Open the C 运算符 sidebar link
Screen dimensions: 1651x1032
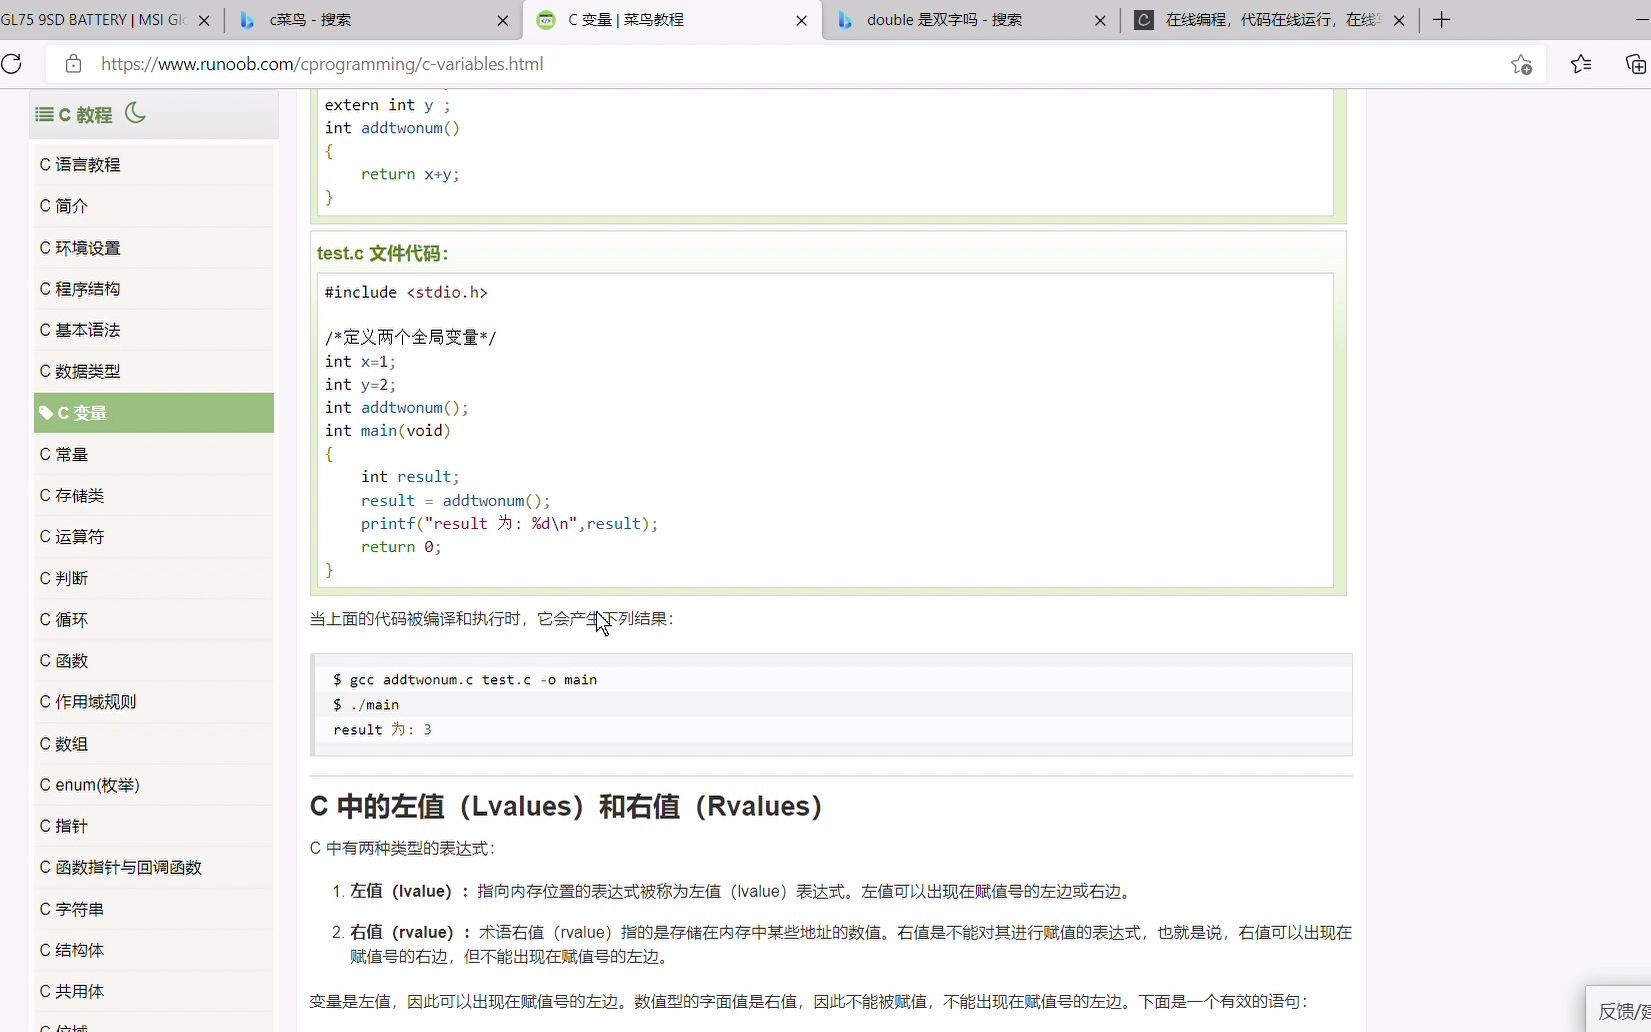[154, 537]
